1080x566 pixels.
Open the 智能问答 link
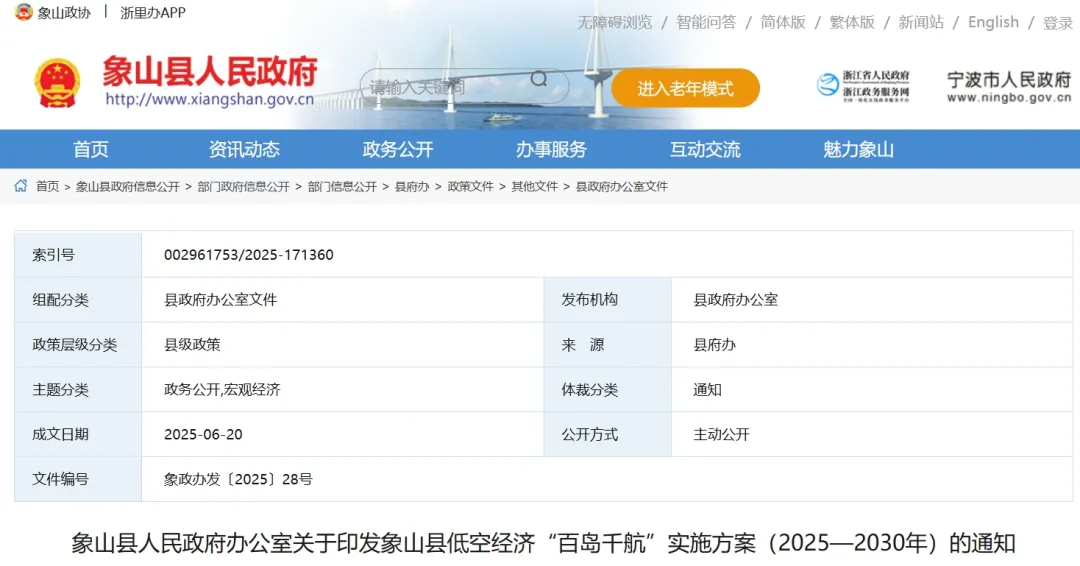pos(706,22)
